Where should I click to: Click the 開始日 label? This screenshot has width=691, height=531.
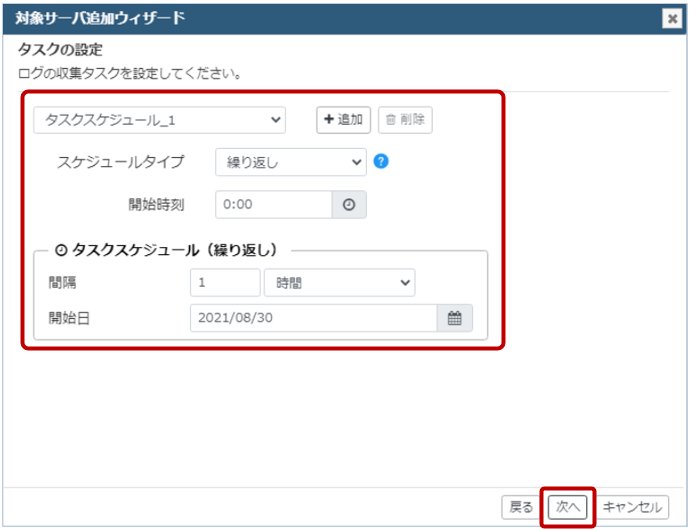pos(69,318)
